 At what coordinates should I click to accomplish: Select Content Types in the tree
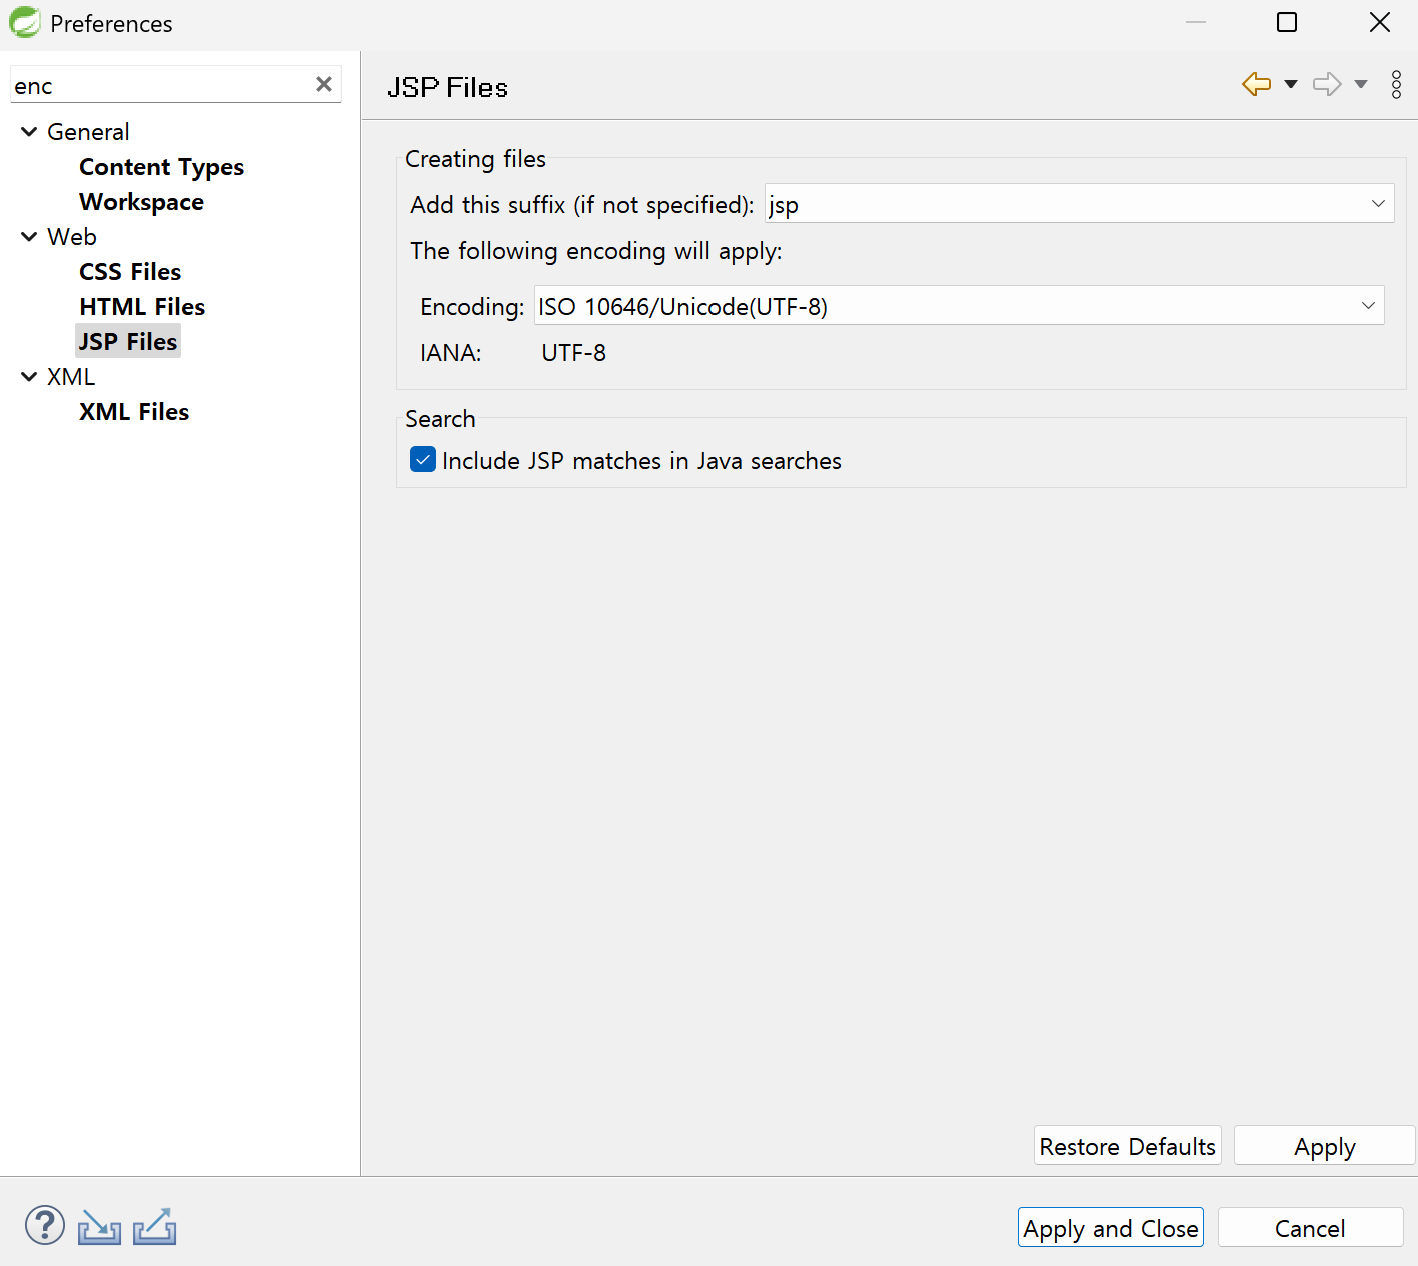point(161,167)
